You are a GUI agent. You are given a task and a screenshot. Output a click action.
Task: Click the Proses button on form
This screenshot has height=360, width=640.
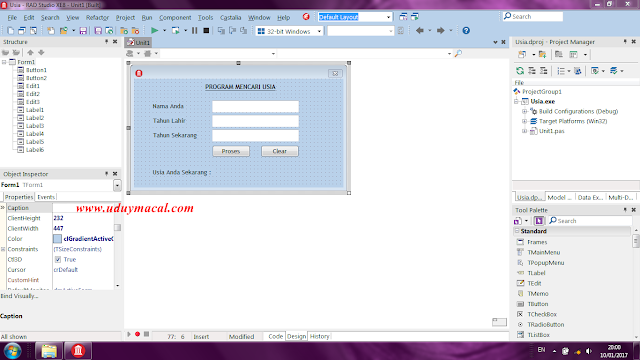pyautogui.click(x=231, y=151)
